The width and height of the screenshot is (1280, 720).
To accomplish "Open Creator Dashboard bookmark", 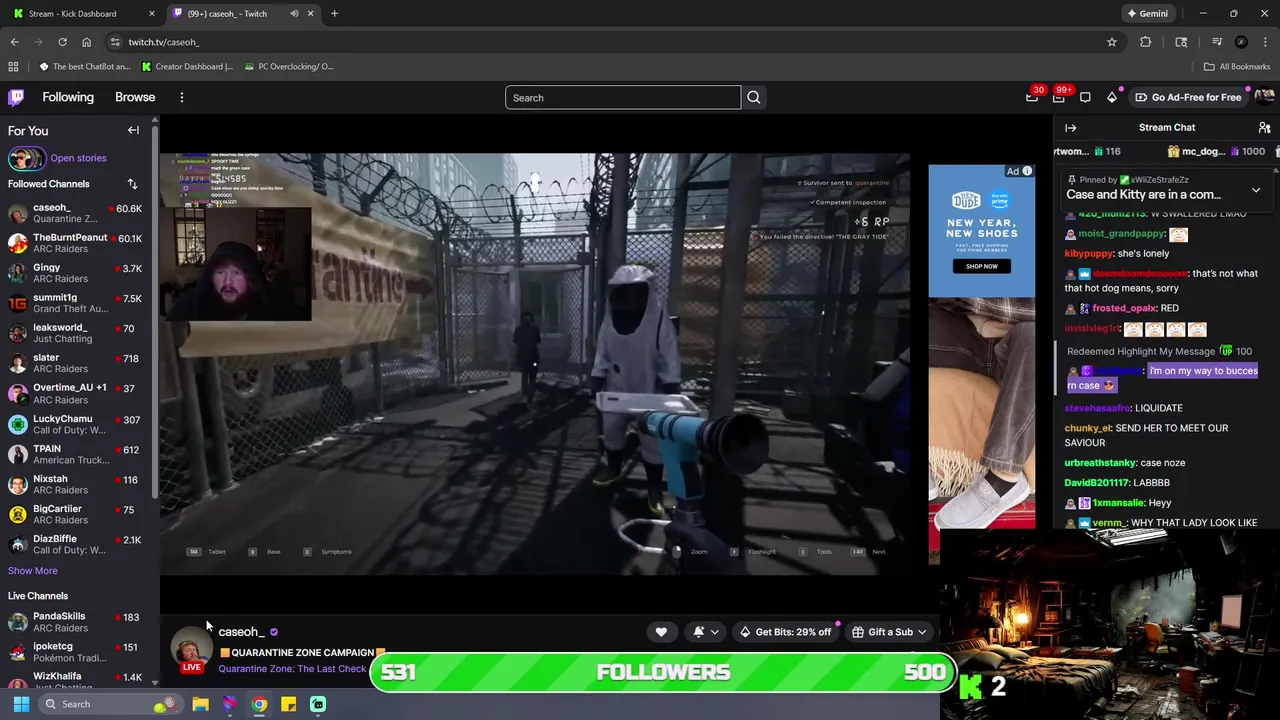I will [187, 66].
